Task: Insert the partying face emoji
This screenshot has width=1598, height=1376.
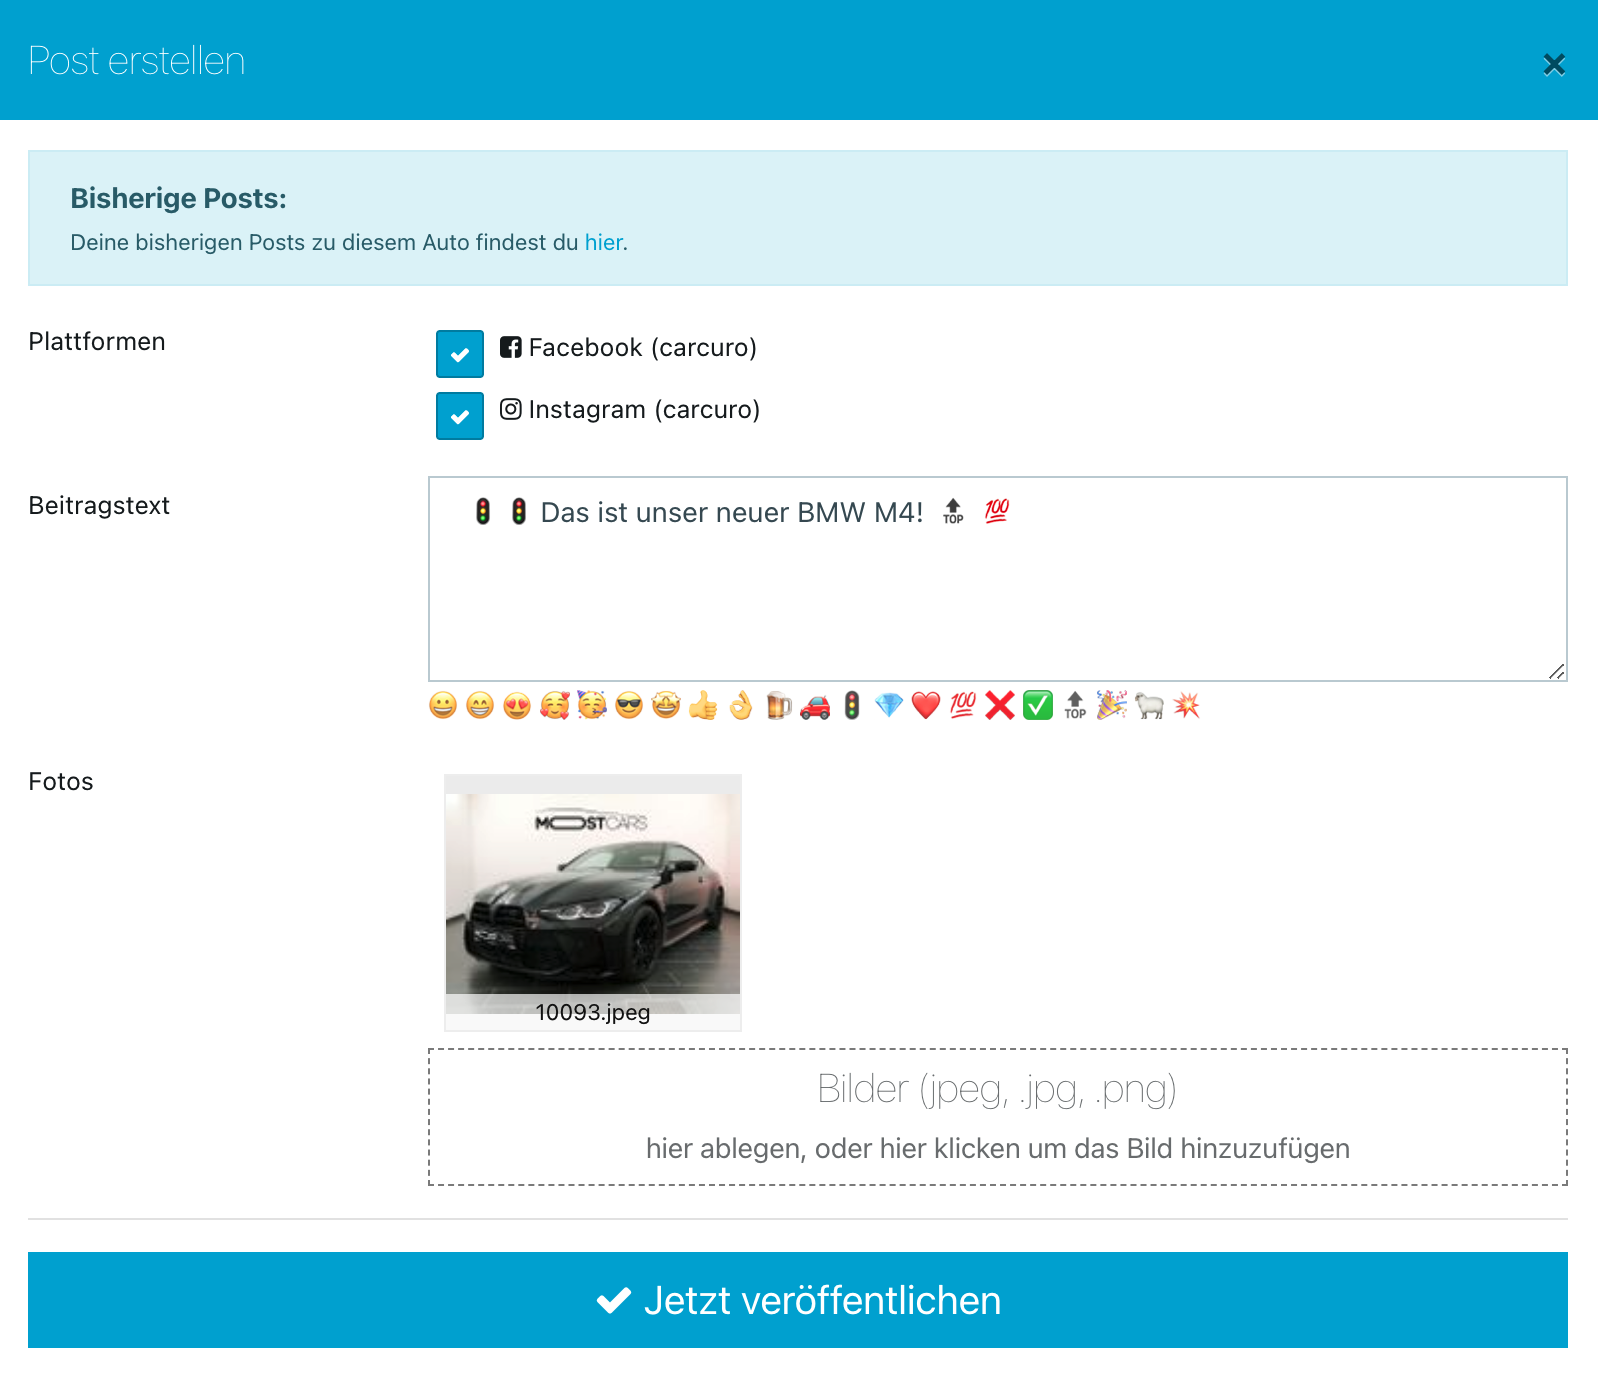Action: tap(592, 705)
